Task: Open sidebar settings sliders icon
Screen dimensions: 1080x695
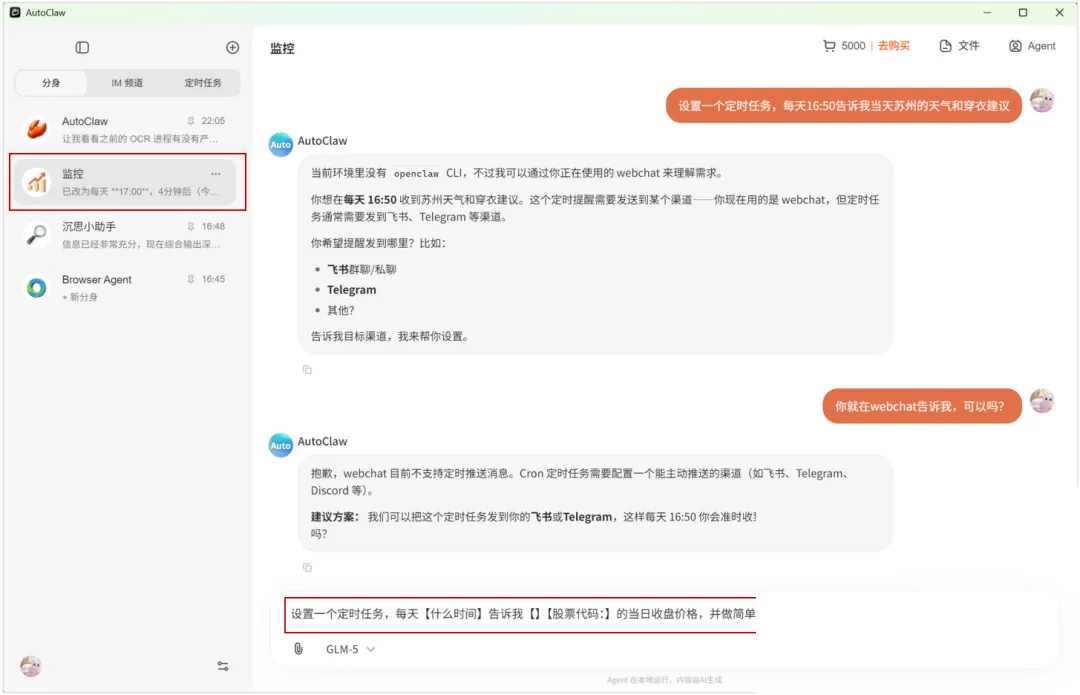Action: click(x=222, y=666)
